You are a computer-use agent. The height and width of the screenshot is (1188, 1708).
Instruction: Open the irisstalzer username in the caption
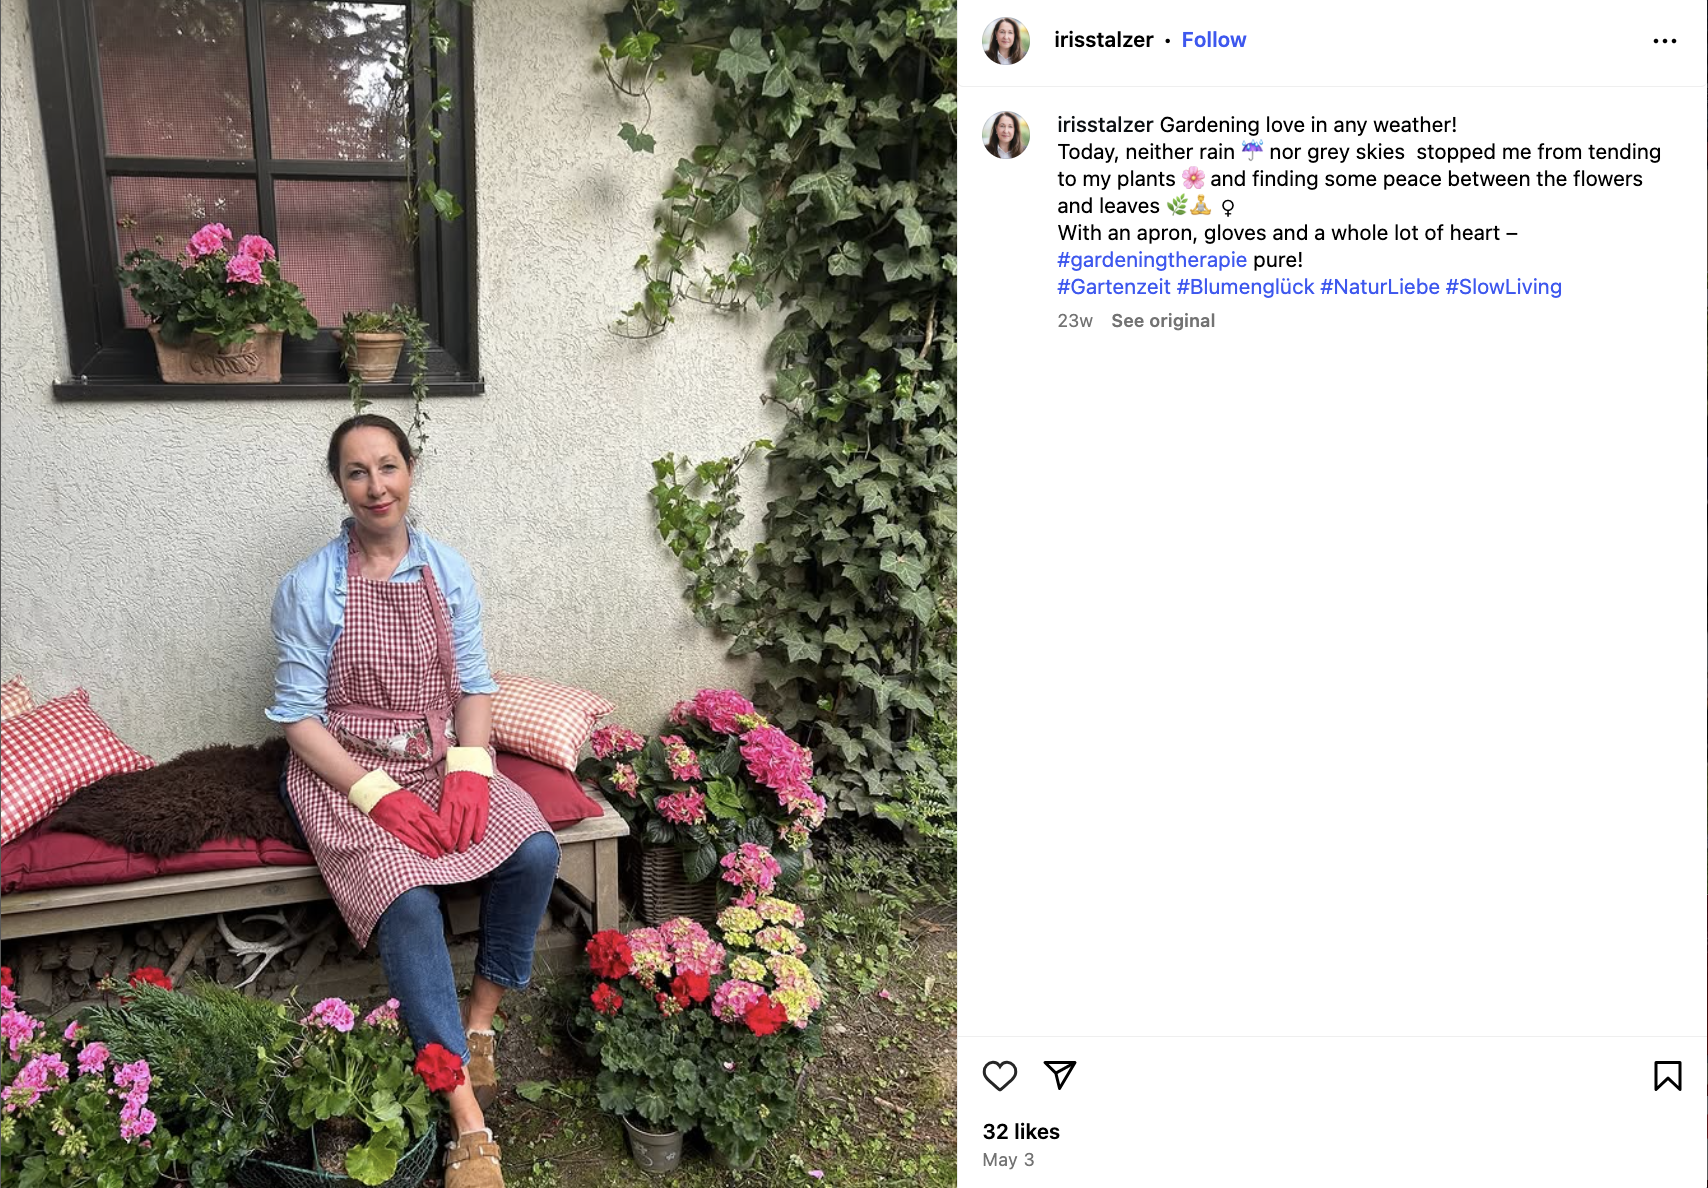pos(1105,125)
